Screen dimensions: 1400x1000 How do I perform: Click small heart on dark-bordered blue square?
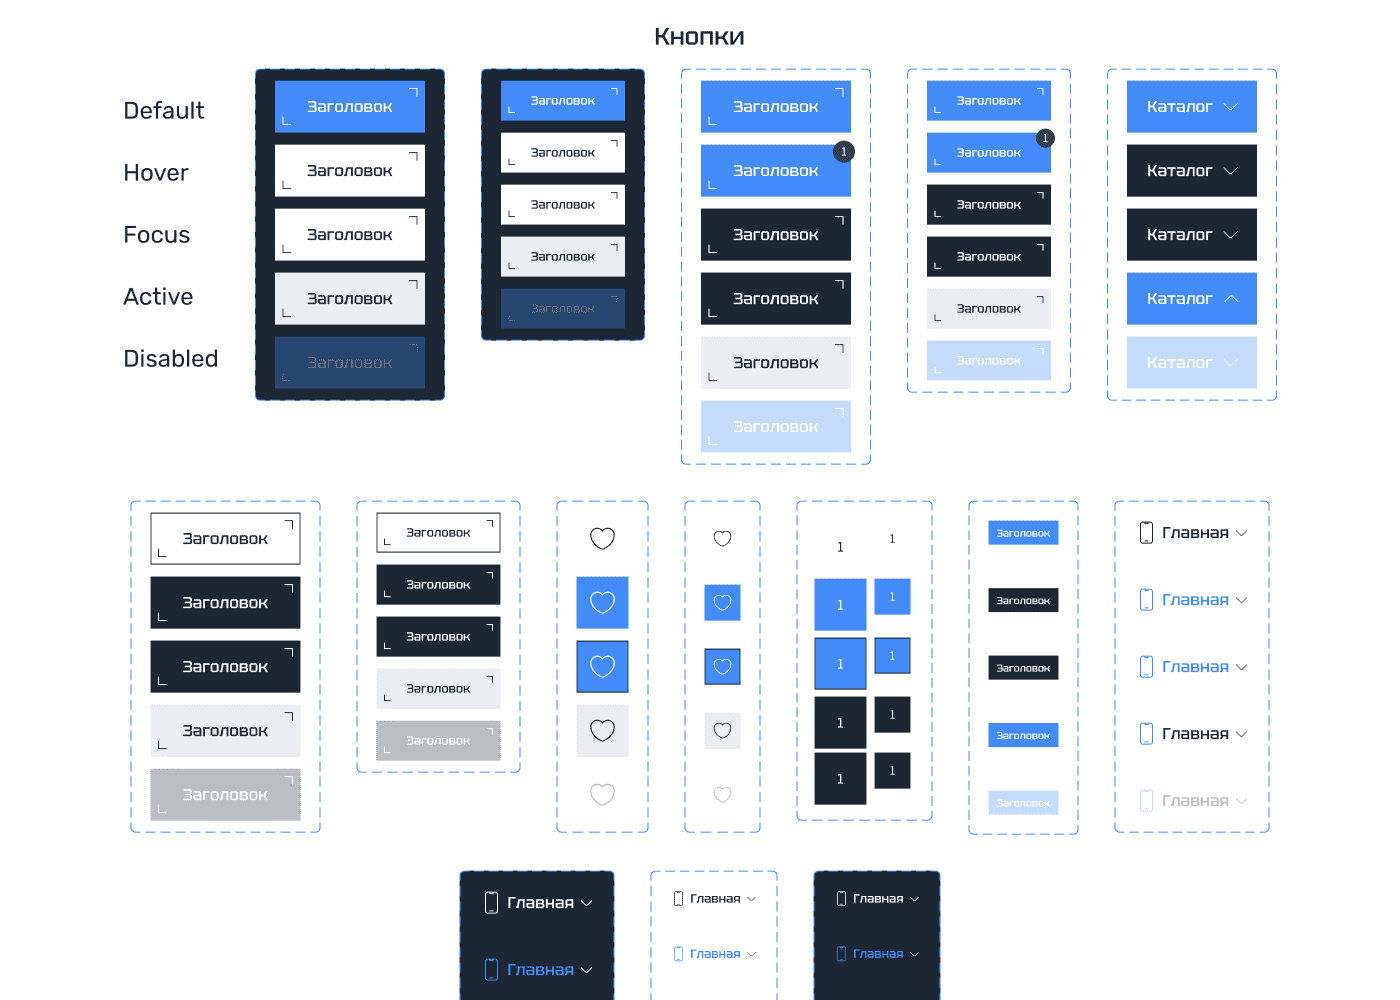coord(722,666)
